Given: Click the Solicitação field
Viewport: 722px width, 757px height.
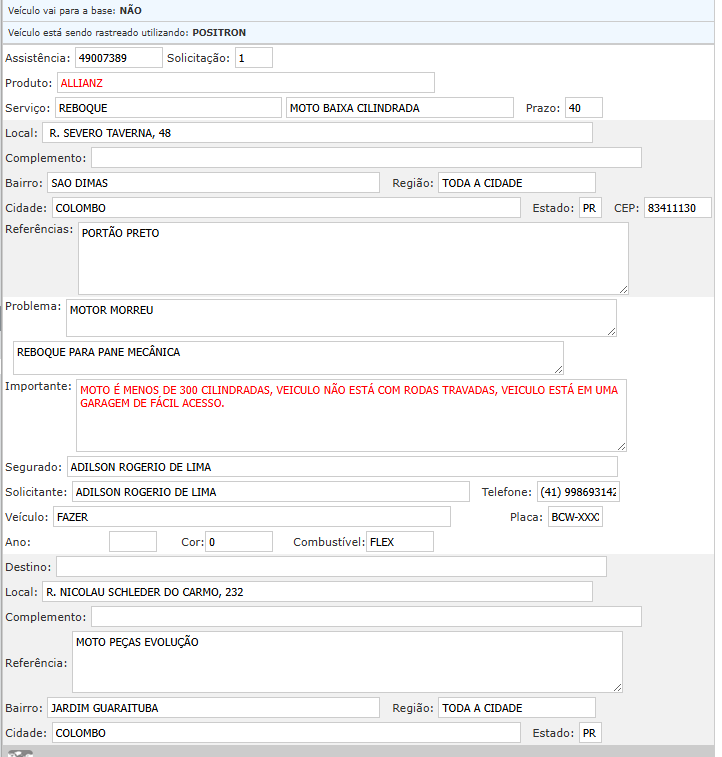Looking at the screenshot, I should coord(254,58).
